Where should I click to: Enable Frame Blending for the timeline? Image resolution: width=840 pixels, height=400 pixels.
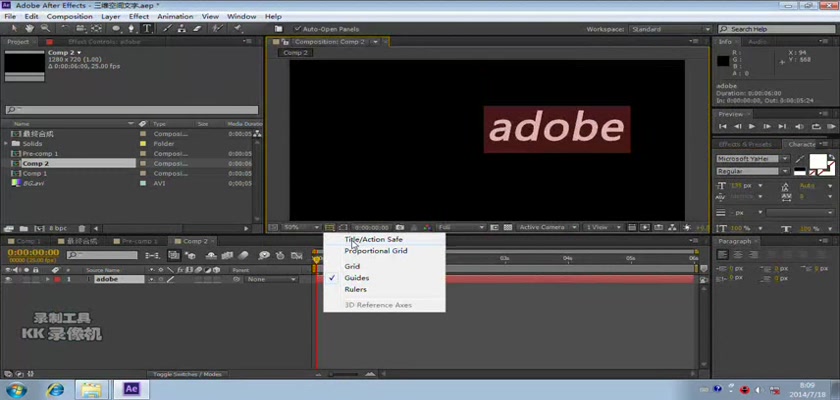pos(229,255)
